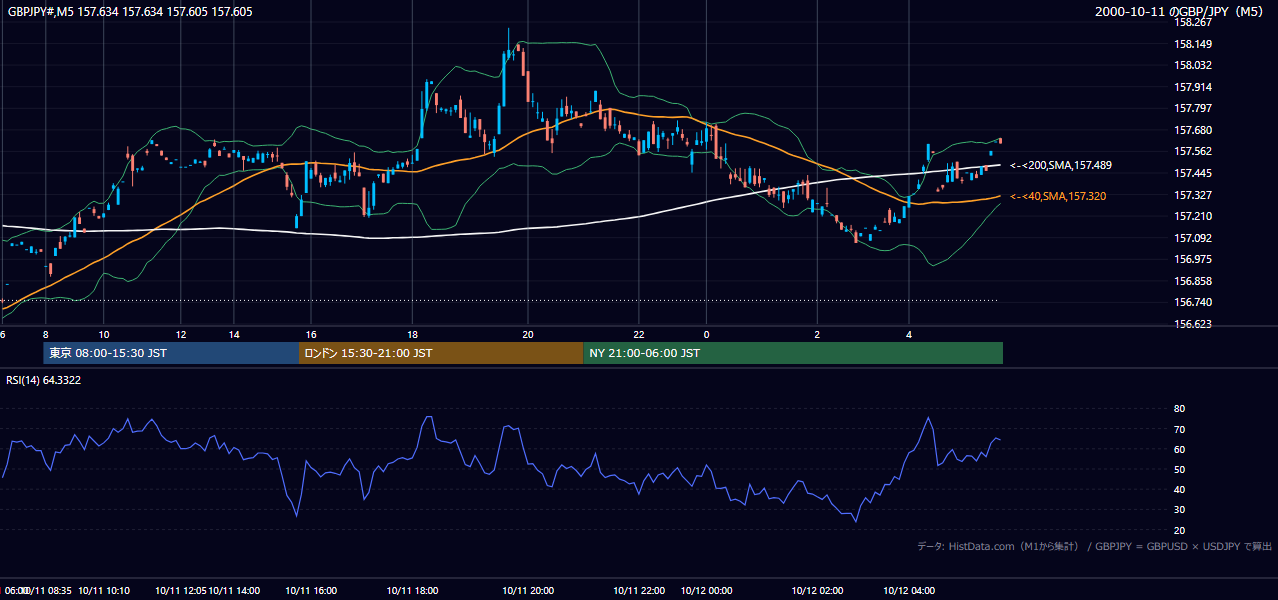Image resolution: width=1278 pixels, height=600 pixels.
Task: Click hour label 12 on chart time axis
Action: pyautogui.click(x=181, y=335)
